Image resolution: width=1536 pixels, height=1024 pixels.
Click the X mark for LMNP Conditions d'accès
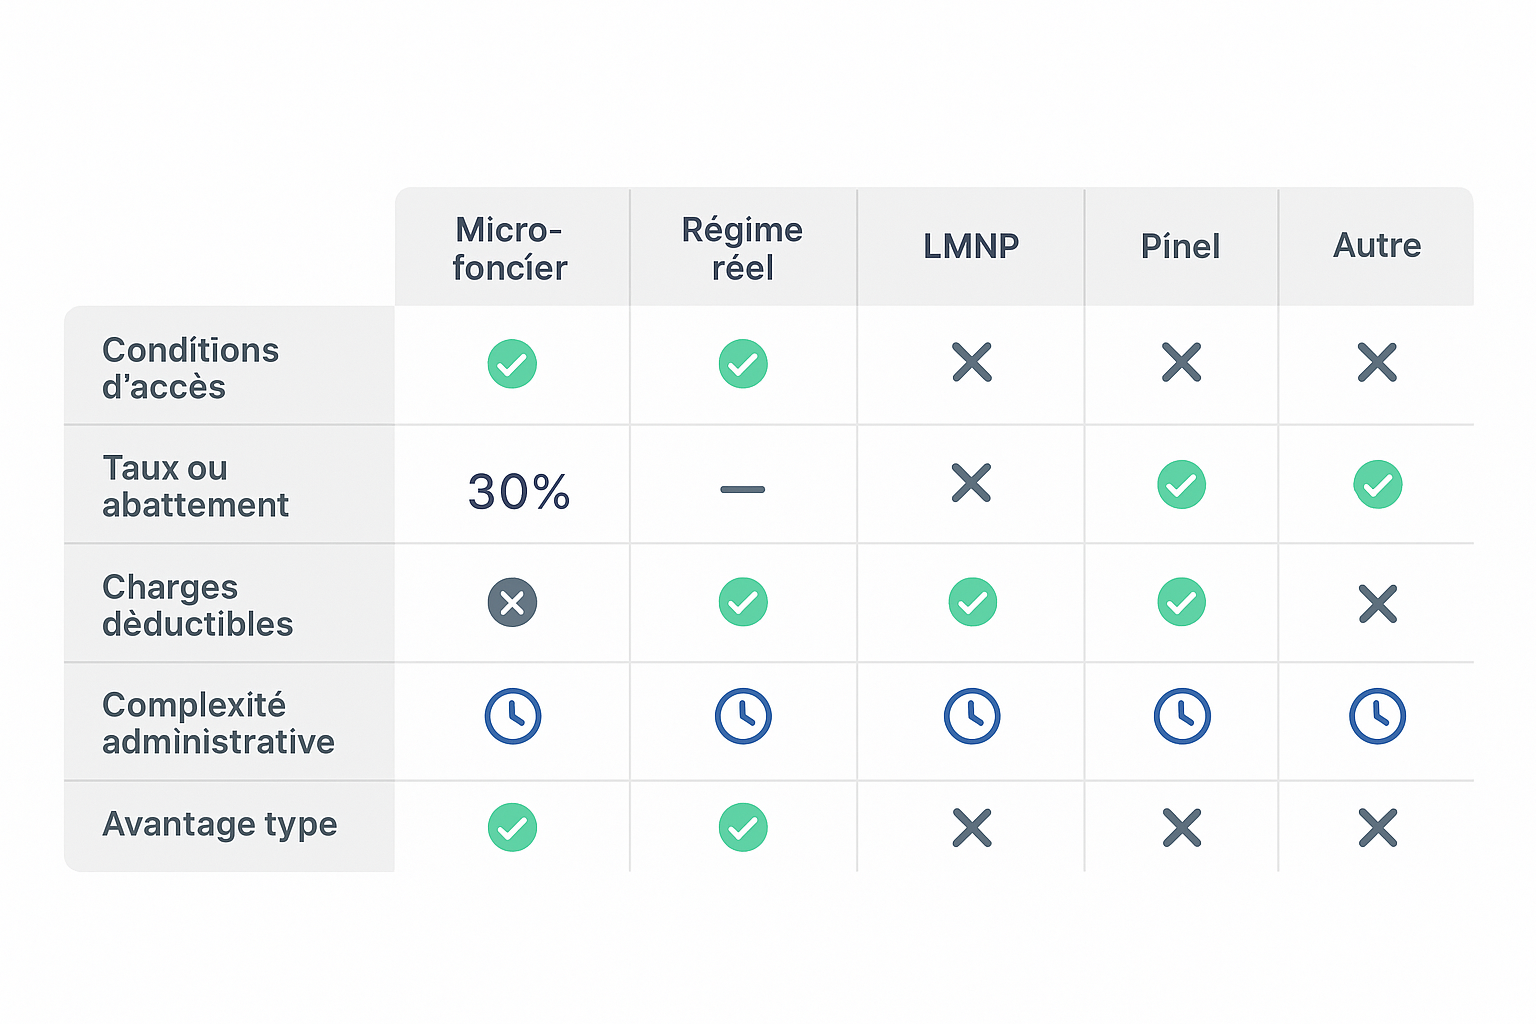pos(972,363)
